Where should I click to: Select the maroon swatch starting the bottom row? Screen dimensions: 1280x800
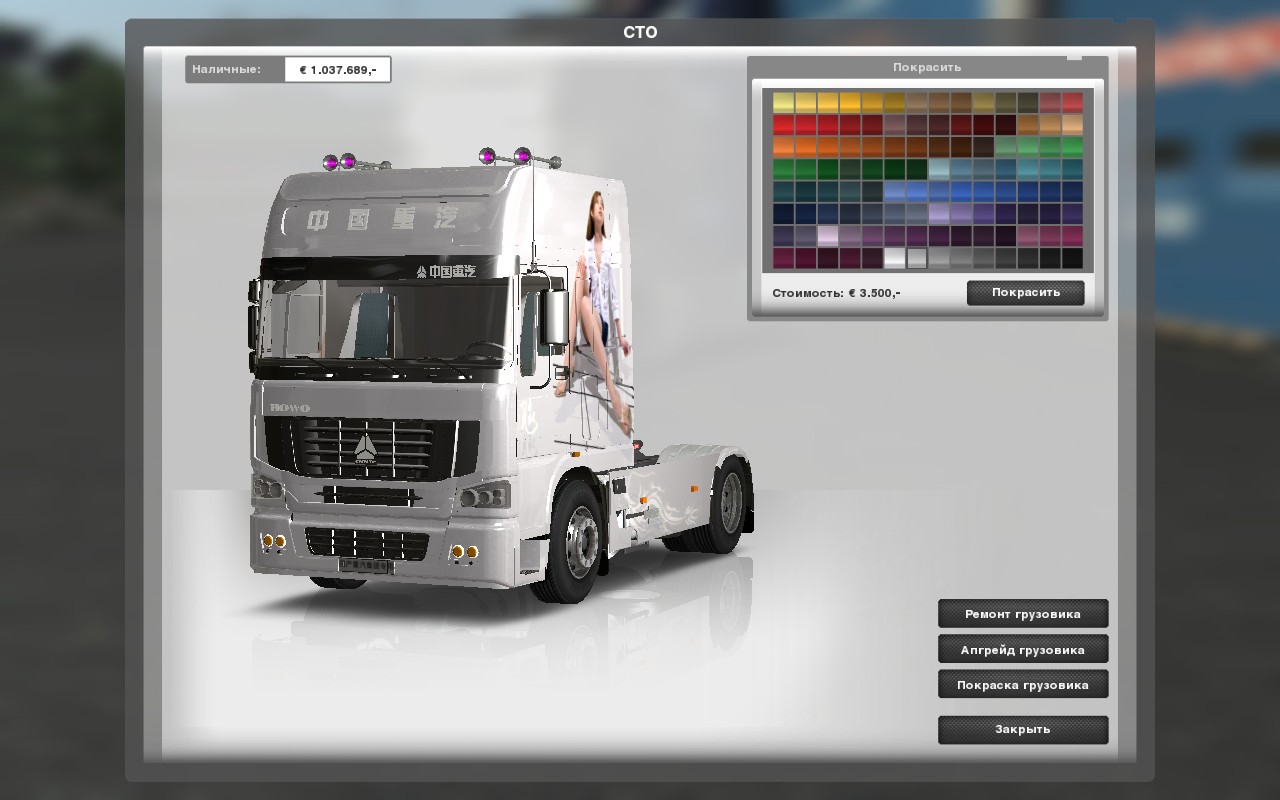click(783, 258)
